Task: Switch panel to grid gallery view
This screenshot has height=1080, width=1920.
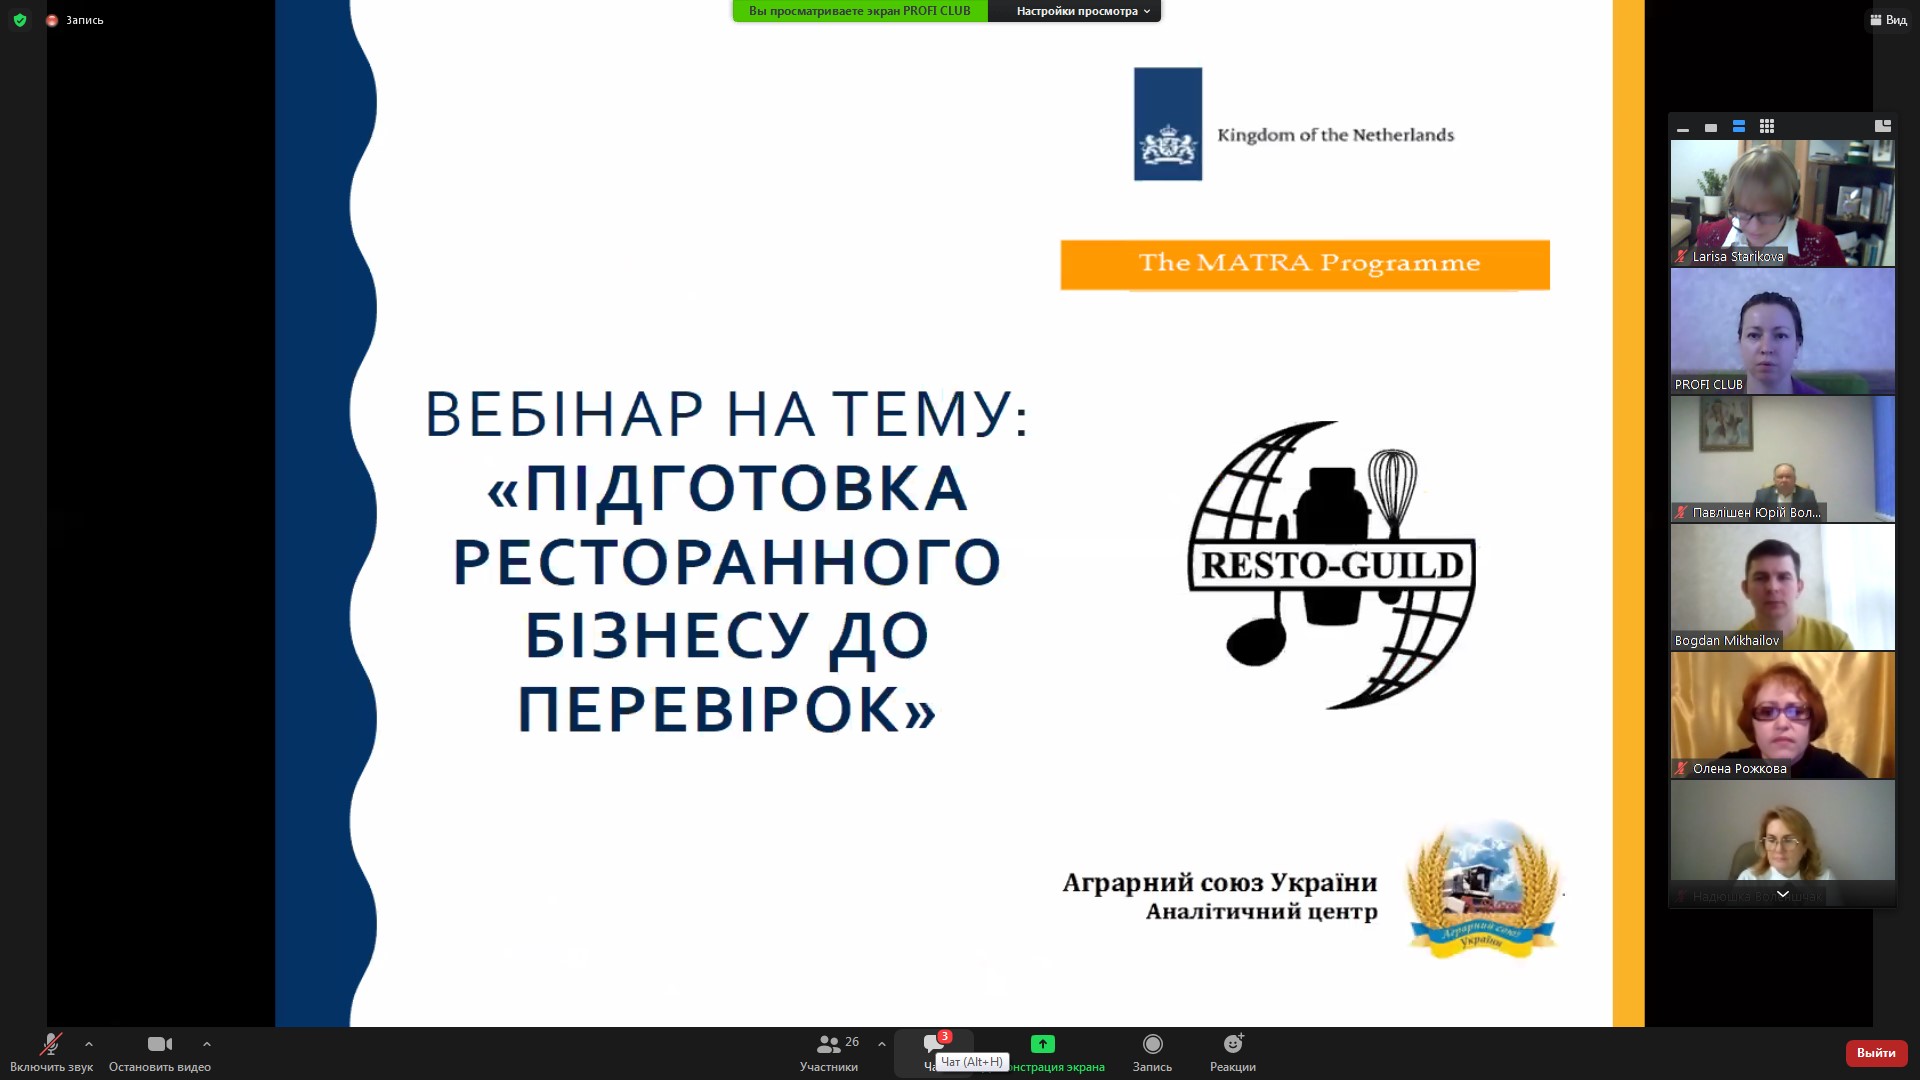Action: coord(1767,127)
